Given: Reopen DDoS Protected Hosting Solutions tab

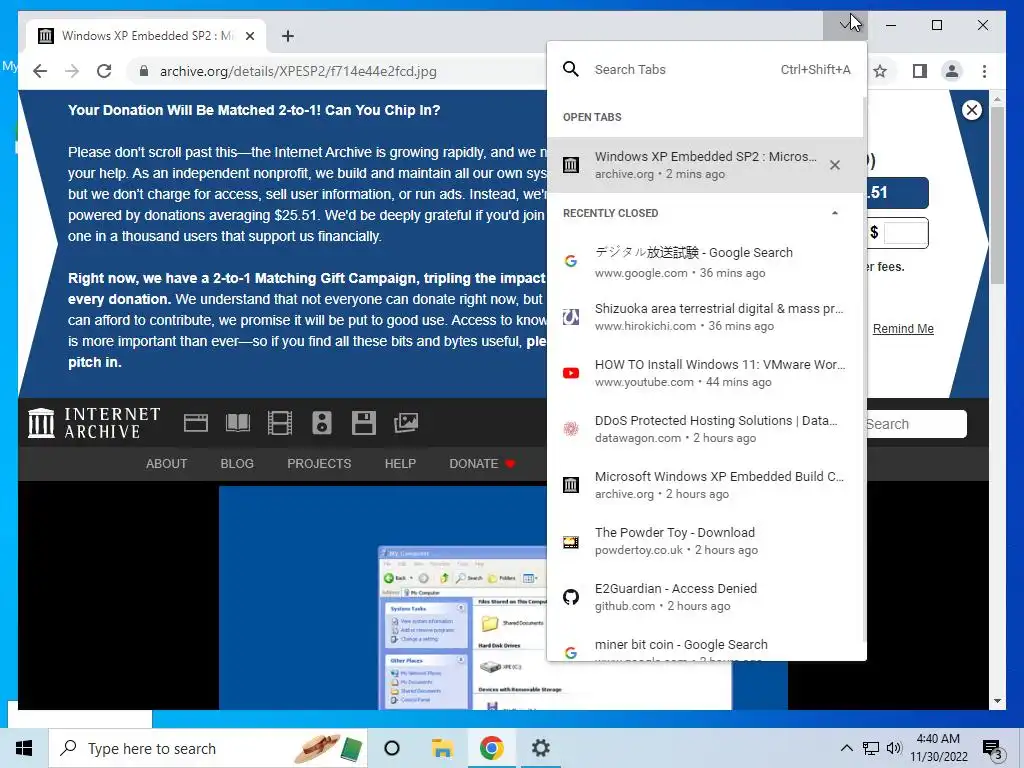Looking at the screenshot, I should (x=705, y=429).
